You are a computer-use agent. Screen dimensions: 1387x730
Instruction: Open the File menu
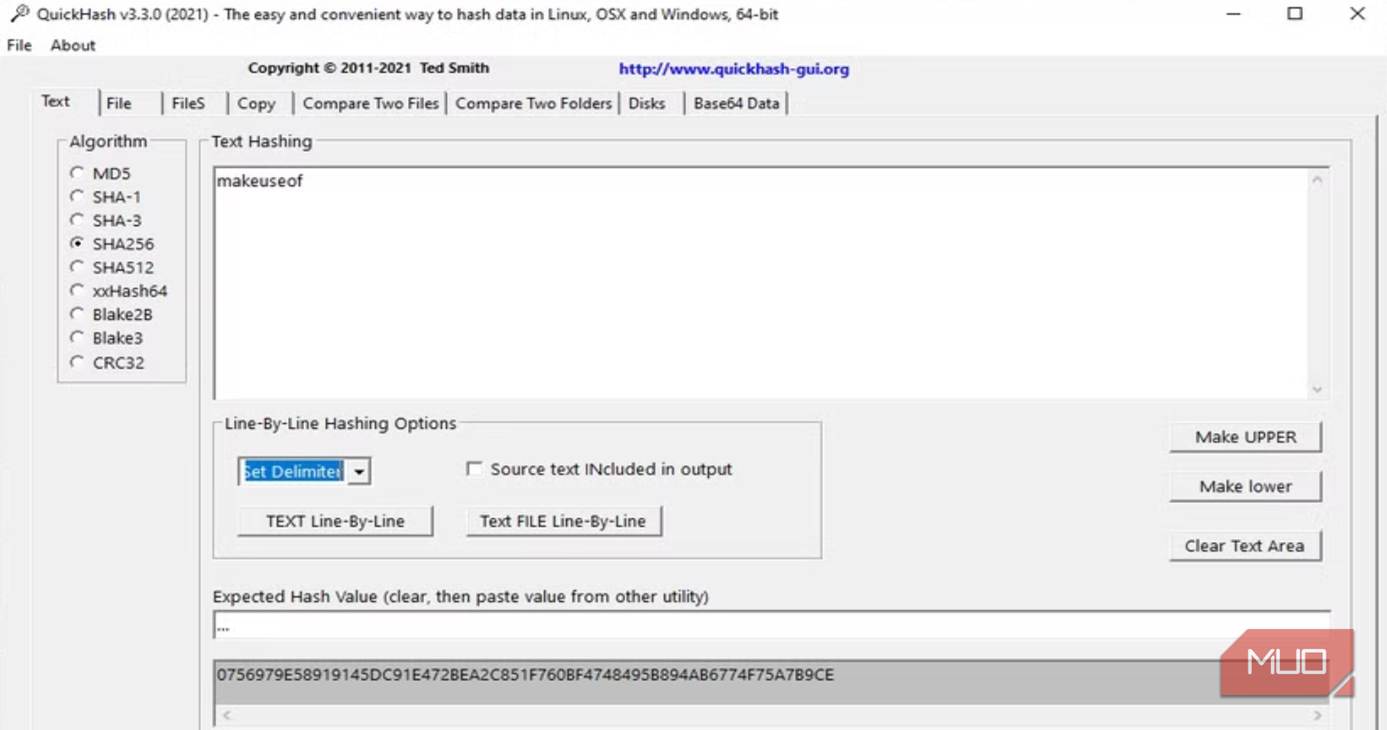(x=19, y=45)
